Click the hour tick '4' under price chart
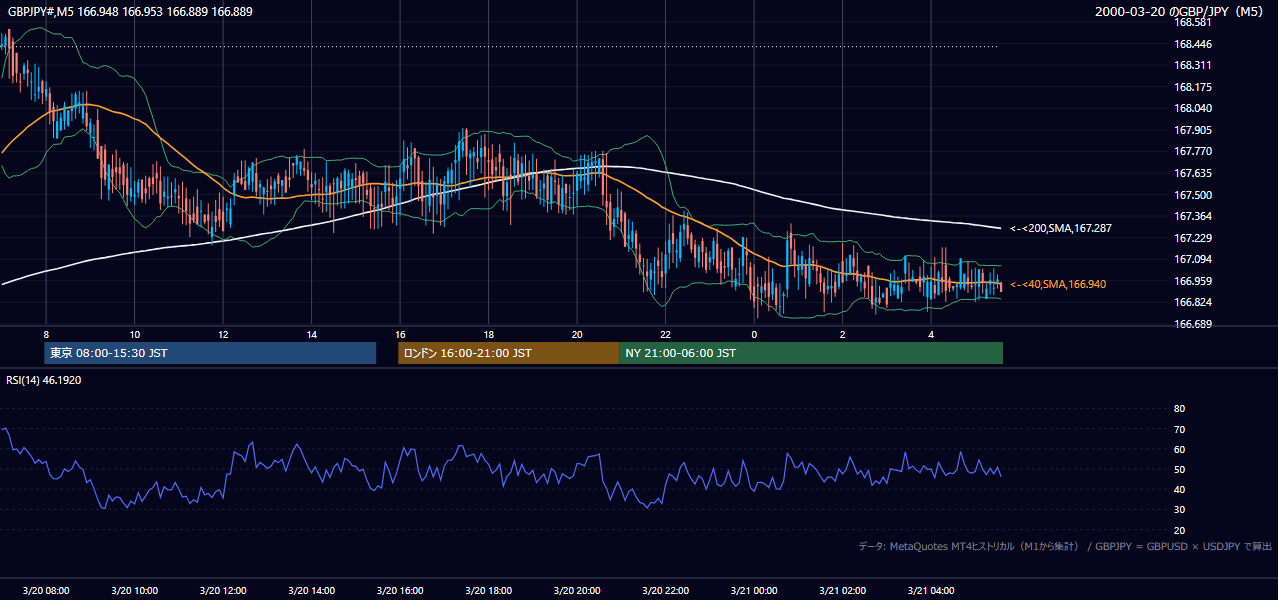The width and height of the screenshot is (1278, 600). [931, 334]
